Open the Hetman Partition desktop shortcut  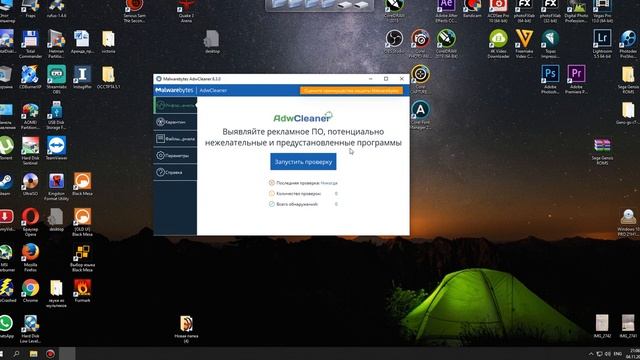click(56, 45)
